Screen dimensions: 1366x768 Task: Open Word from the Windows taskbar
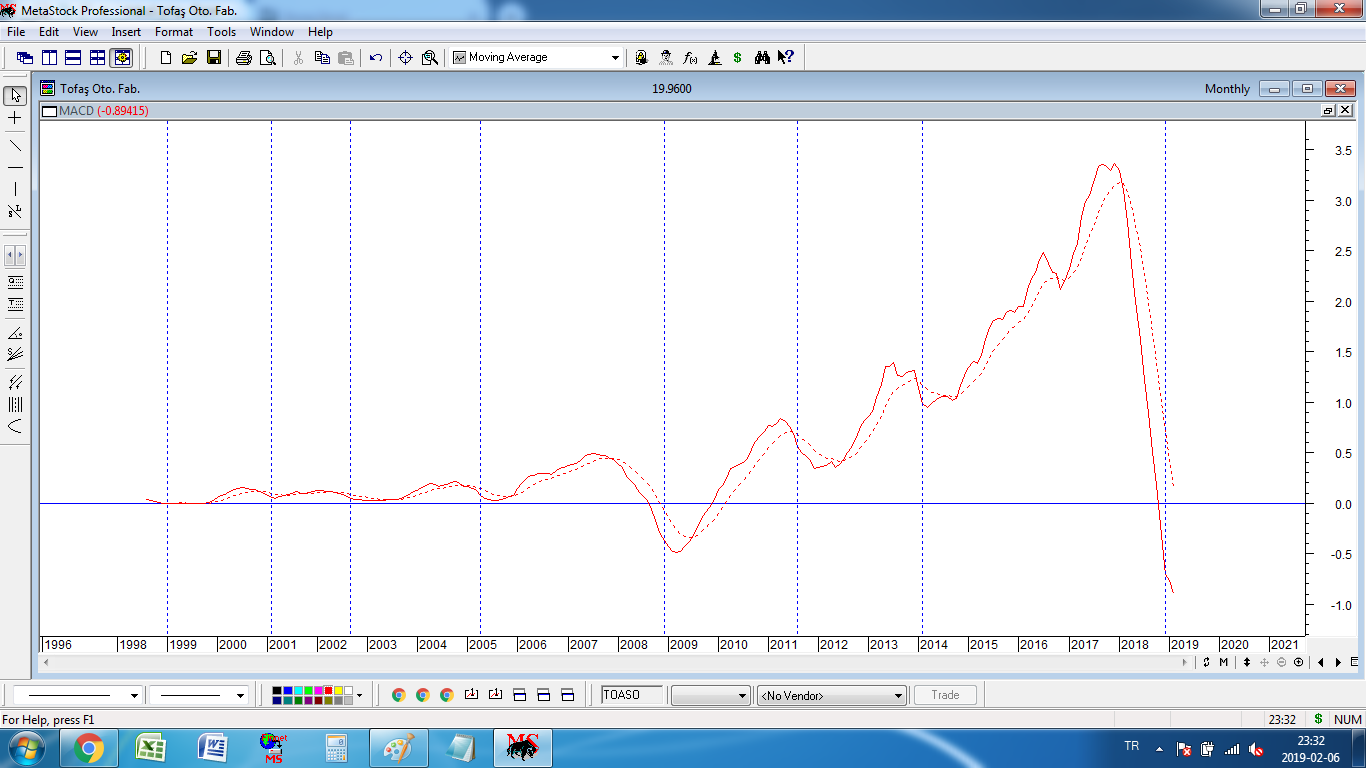(x=213, y=748)
